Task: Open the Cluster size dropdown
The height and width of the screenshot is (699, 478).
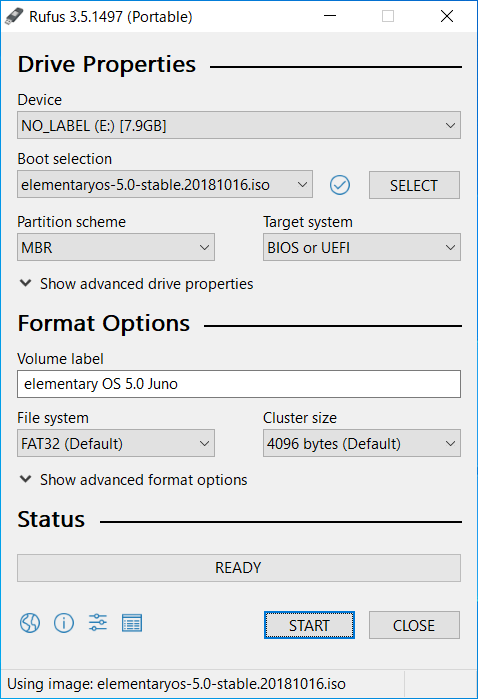Action: pos(362,443)
